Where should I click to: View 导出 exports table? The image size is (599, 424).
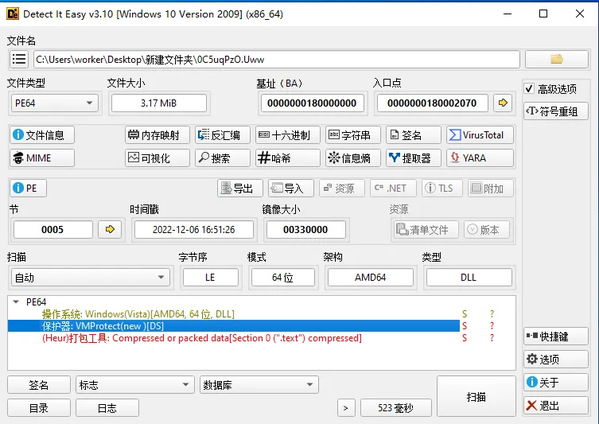tap(240, 188)
